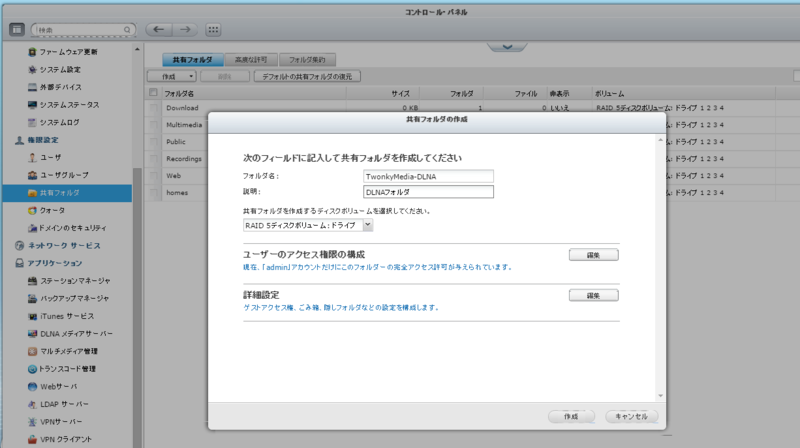Switch to the 高度な許可 tab
The image size is (800, 448).
[x=251, y=60]
